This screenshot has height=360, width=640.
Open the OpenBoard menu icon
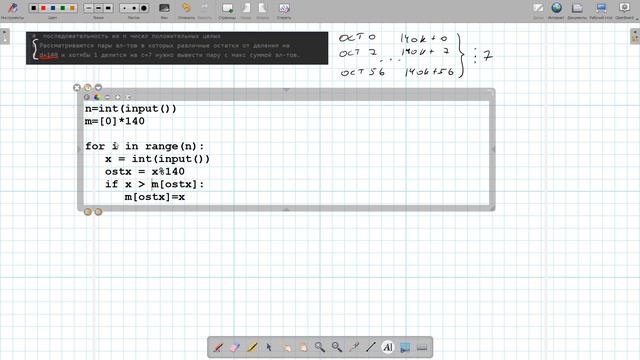pos(624,8)
